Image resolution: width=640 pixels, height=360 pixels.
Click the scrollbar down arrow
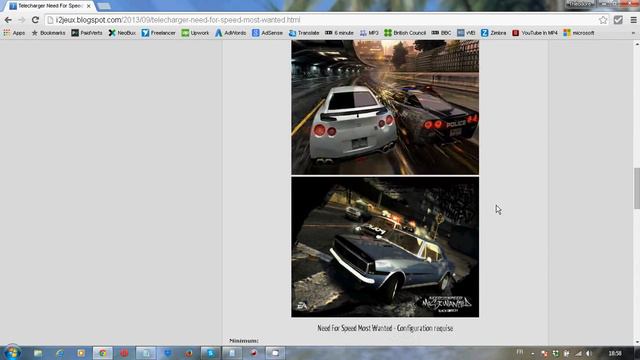[637, 342]
